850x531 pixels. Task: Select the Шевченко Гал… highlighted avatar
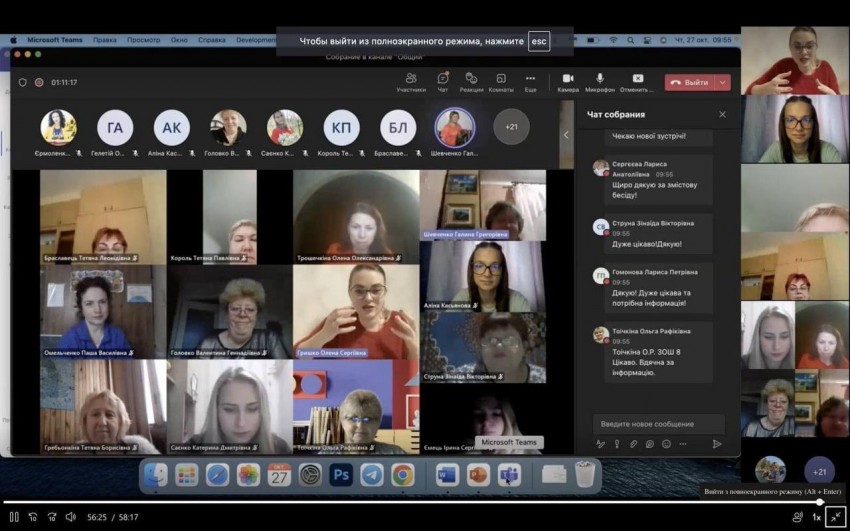455,127
